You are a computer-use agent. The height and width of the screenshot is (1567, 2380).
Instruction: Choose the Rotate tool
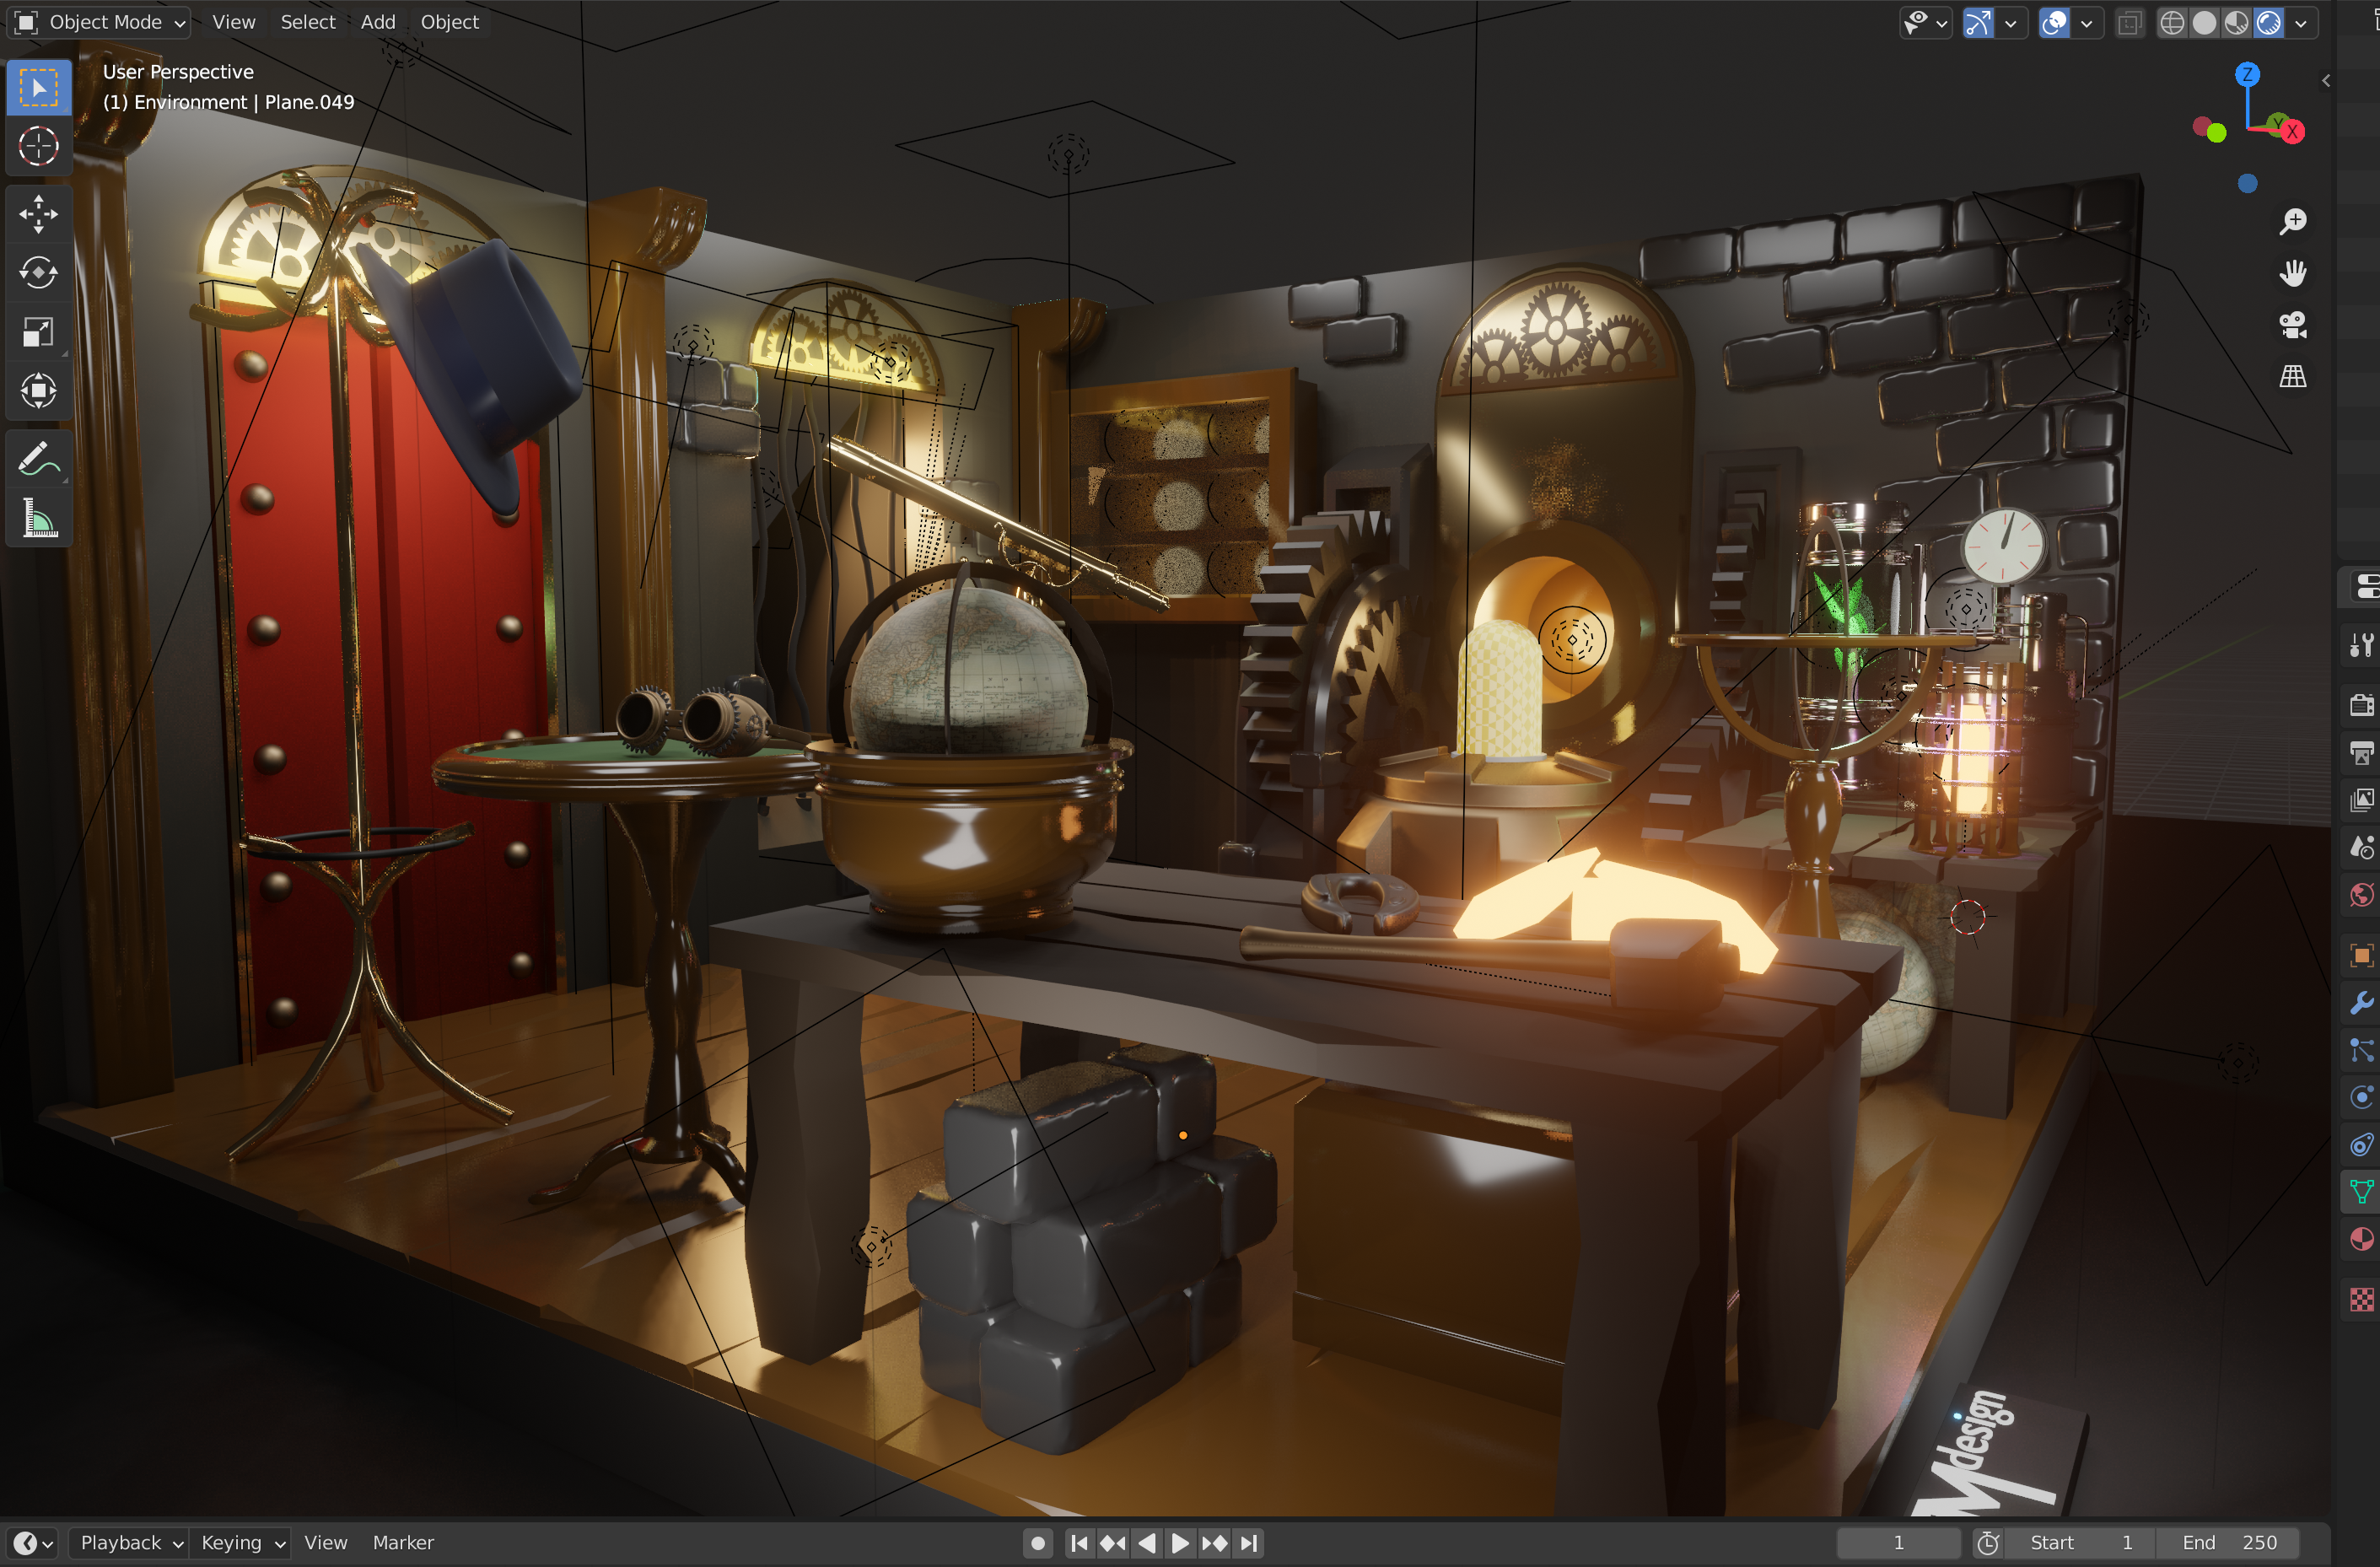coord(39,273)
